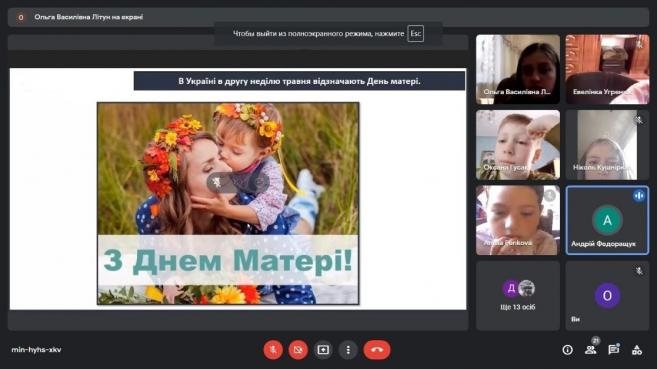Click the presenter avatar in the top bar

[21, 17]
